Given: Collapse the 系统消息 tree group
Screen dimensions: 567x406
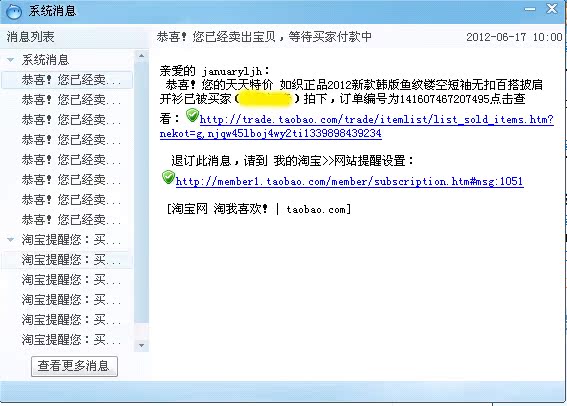Looking at the screenshot, I should tap(10, 60).
